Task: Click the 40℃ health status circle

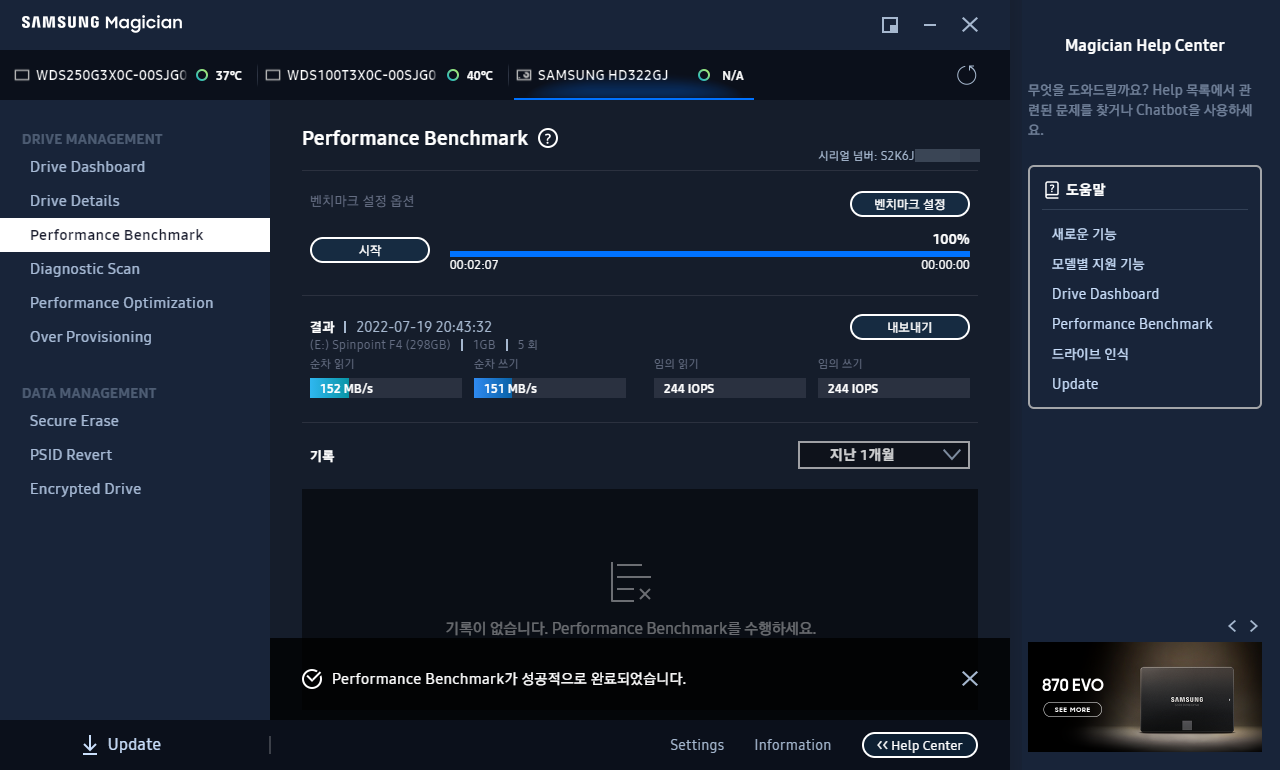Action: pos(453,75)
